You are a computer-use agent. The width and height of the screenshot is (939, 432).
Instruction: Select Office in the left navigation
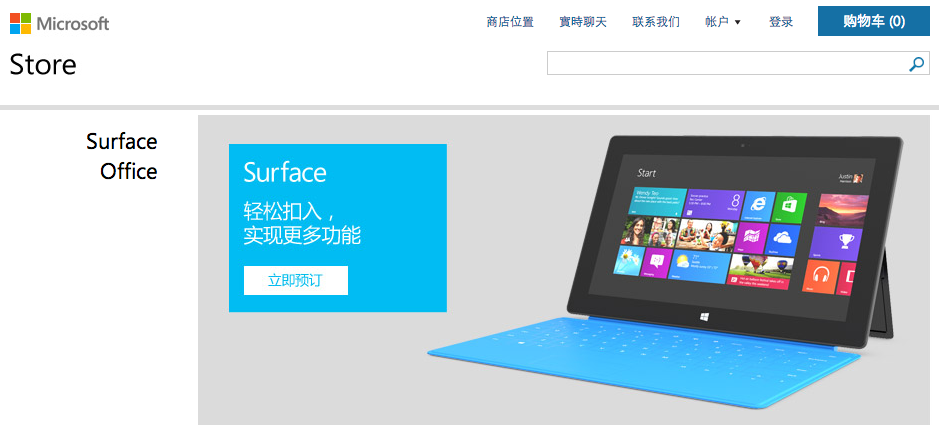point(129,172)
